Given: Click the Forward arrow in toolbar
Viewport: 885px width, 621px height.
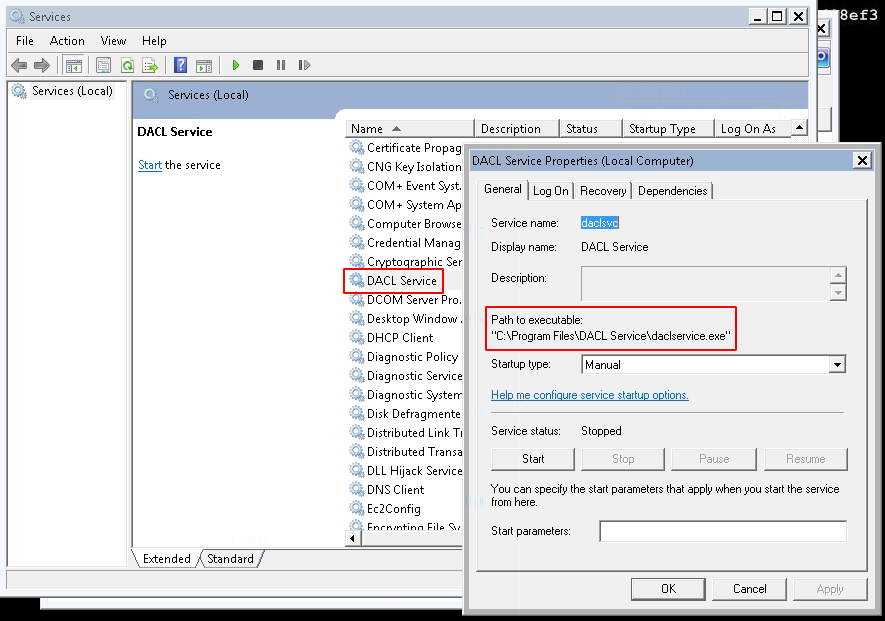Looking at the screenshot, I should coord(42,66).
